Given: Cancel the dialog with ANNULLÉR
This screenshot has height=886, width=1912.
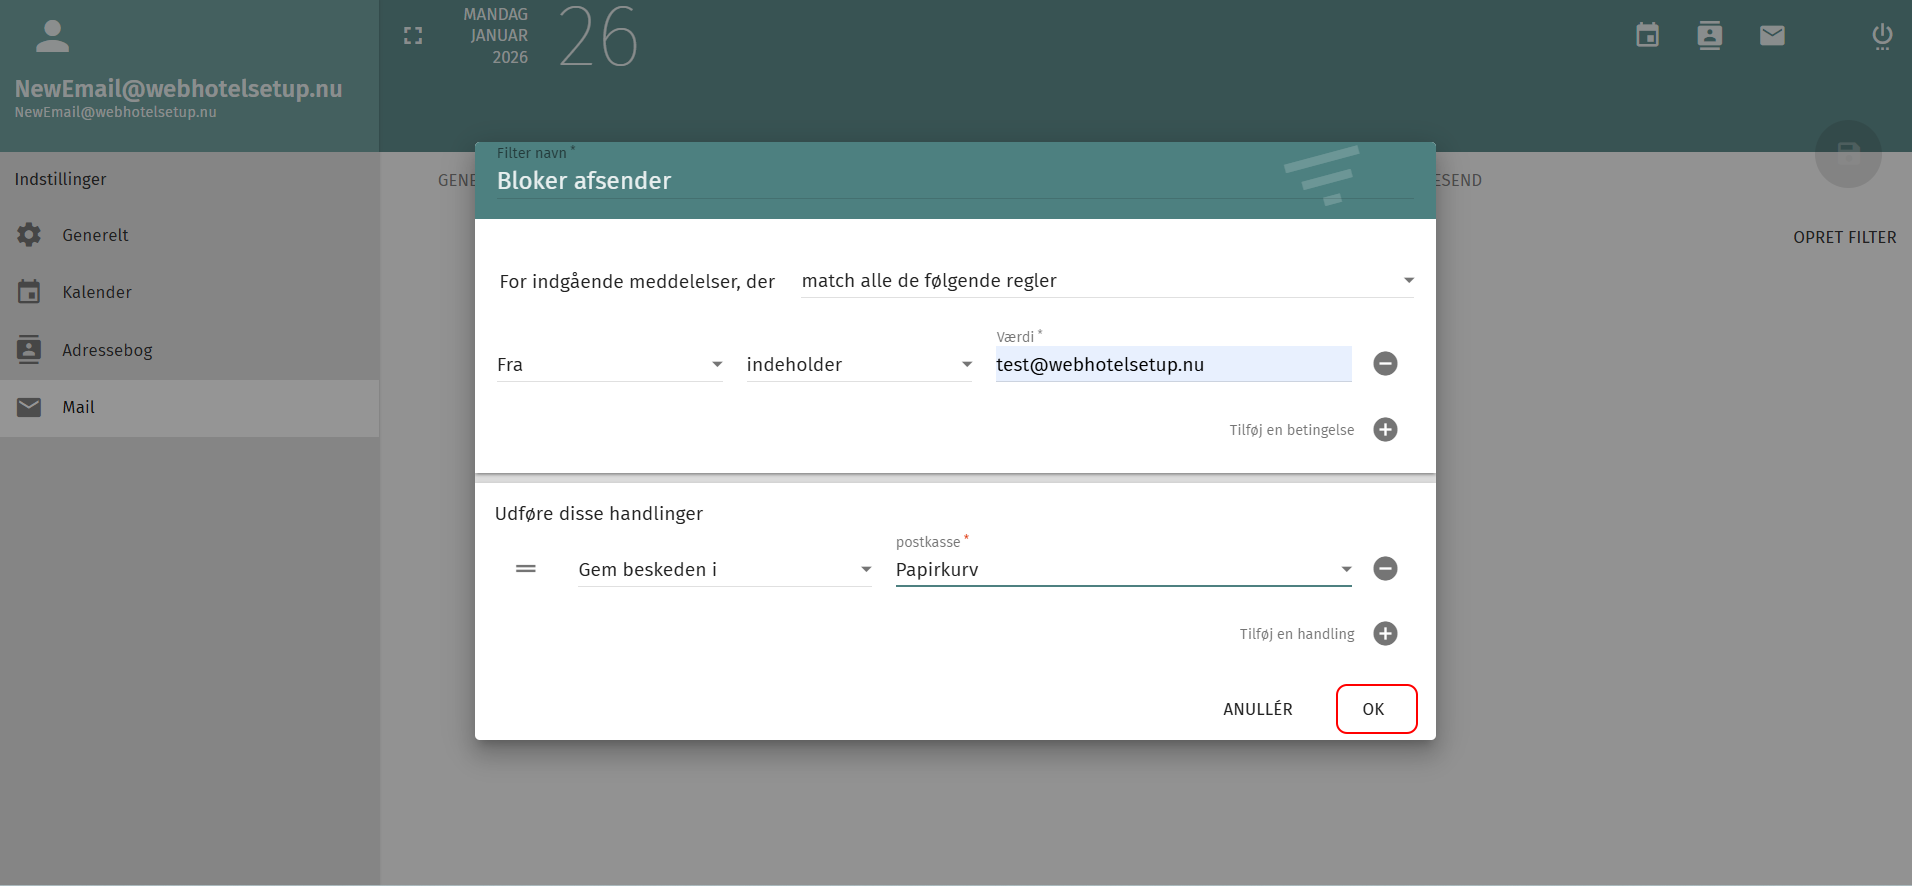Looking at the screenshot, I should 1257,709.
